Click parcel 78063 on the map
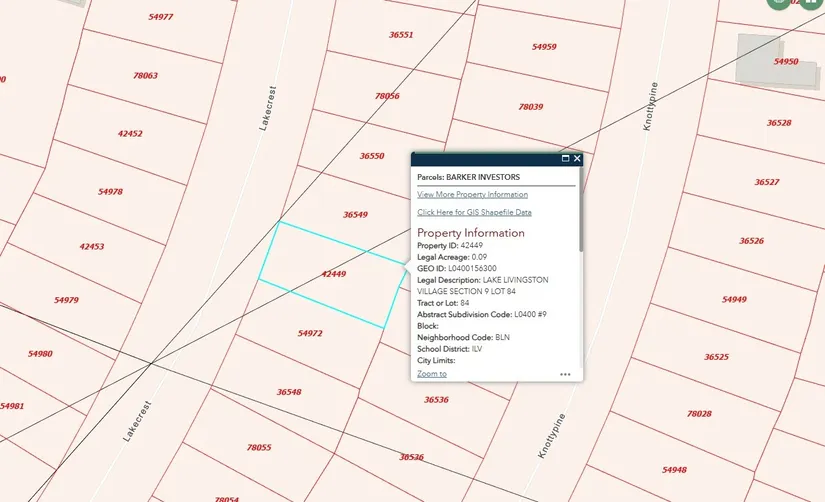The height and width of the screenshot is (502, 825). pyautogui.click(x=145, y=75)
